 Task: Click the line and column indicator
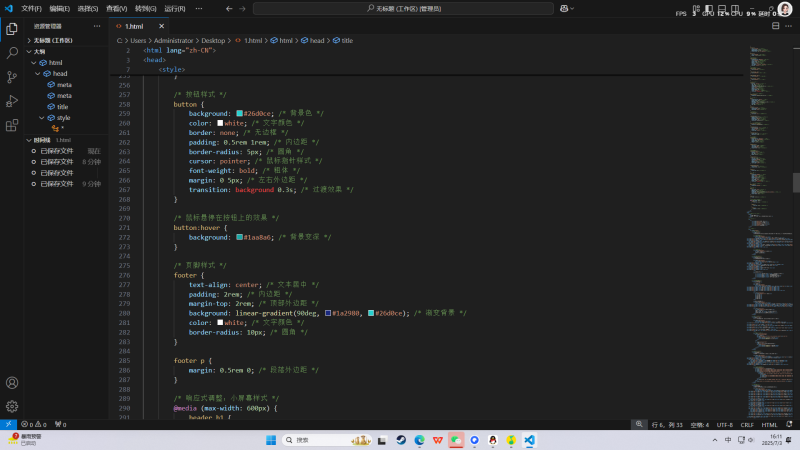pos(667,424)
